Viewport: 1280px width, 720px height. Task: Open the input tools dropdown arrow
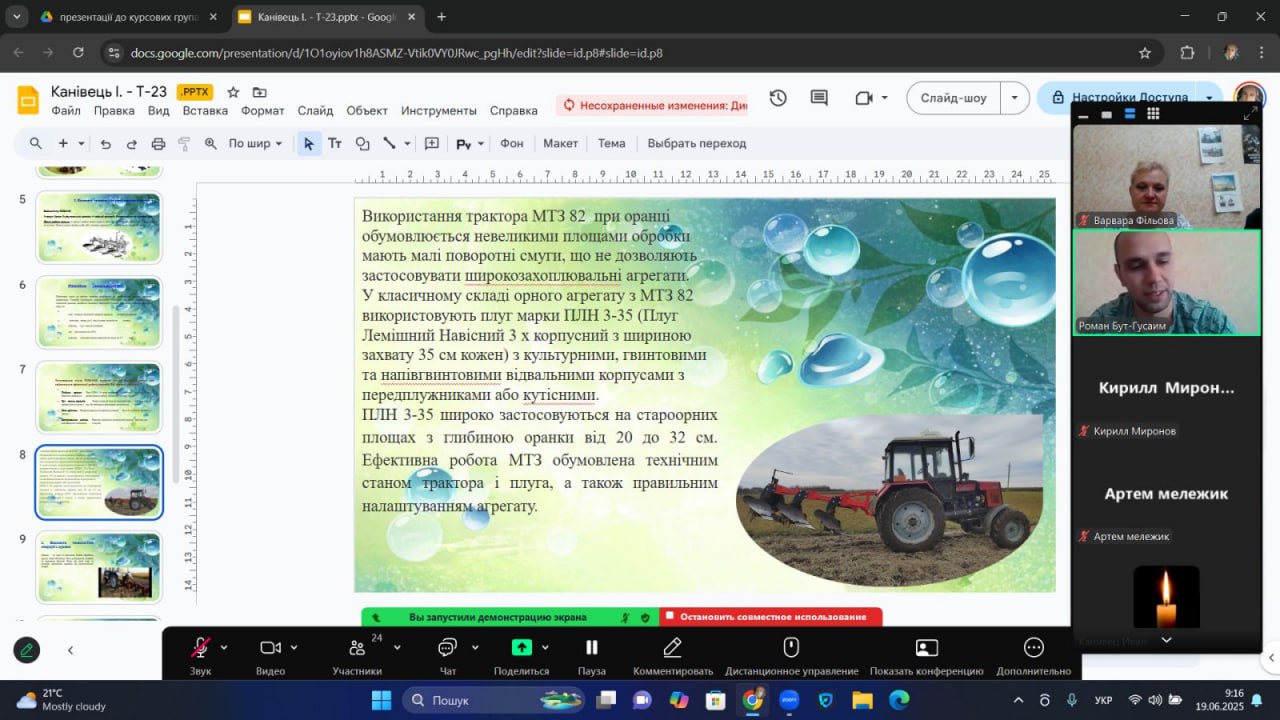(x=481, y=143)
